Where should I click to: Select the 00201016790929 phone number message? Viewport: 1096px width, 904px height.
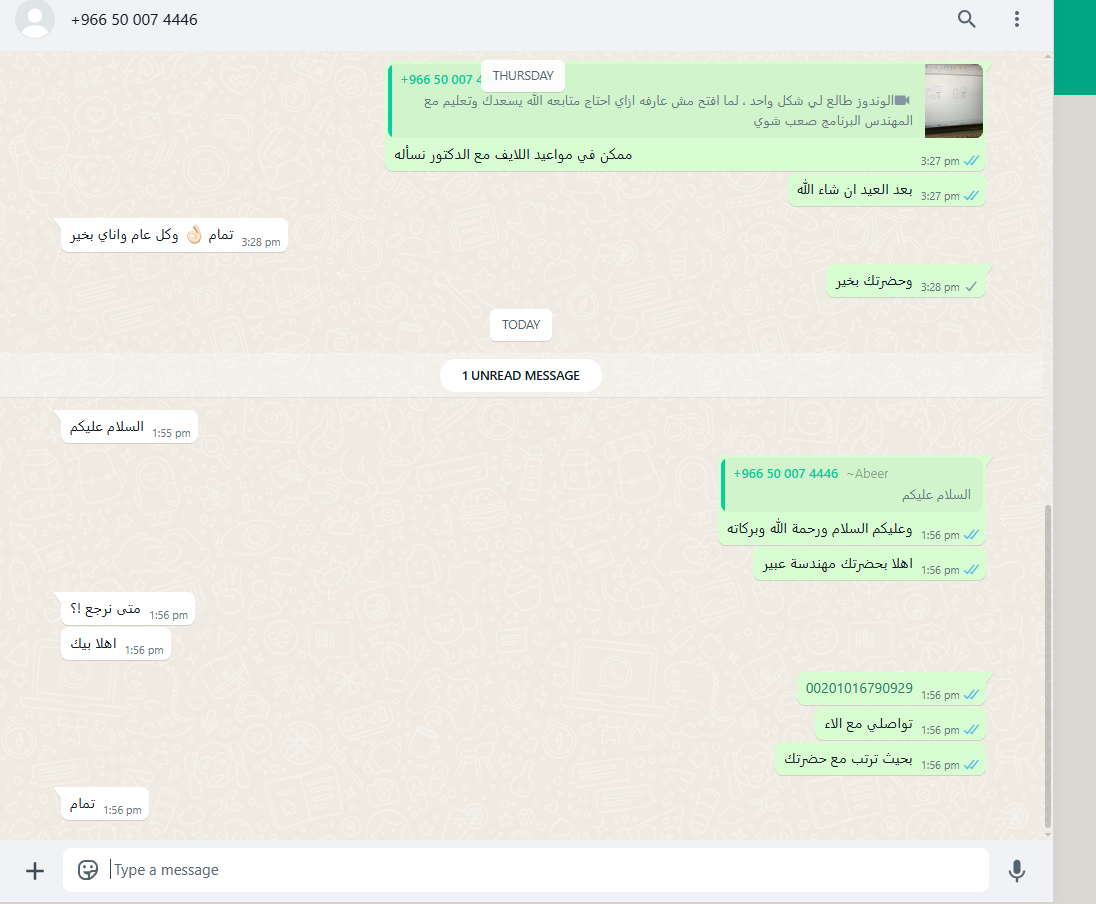coord(859,688)
